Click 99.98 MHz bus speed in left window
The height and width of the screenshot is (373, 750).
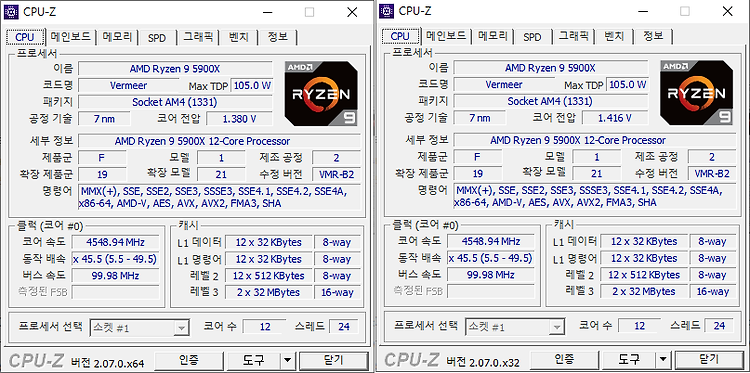pyautogui.click(x=115, y=276)
